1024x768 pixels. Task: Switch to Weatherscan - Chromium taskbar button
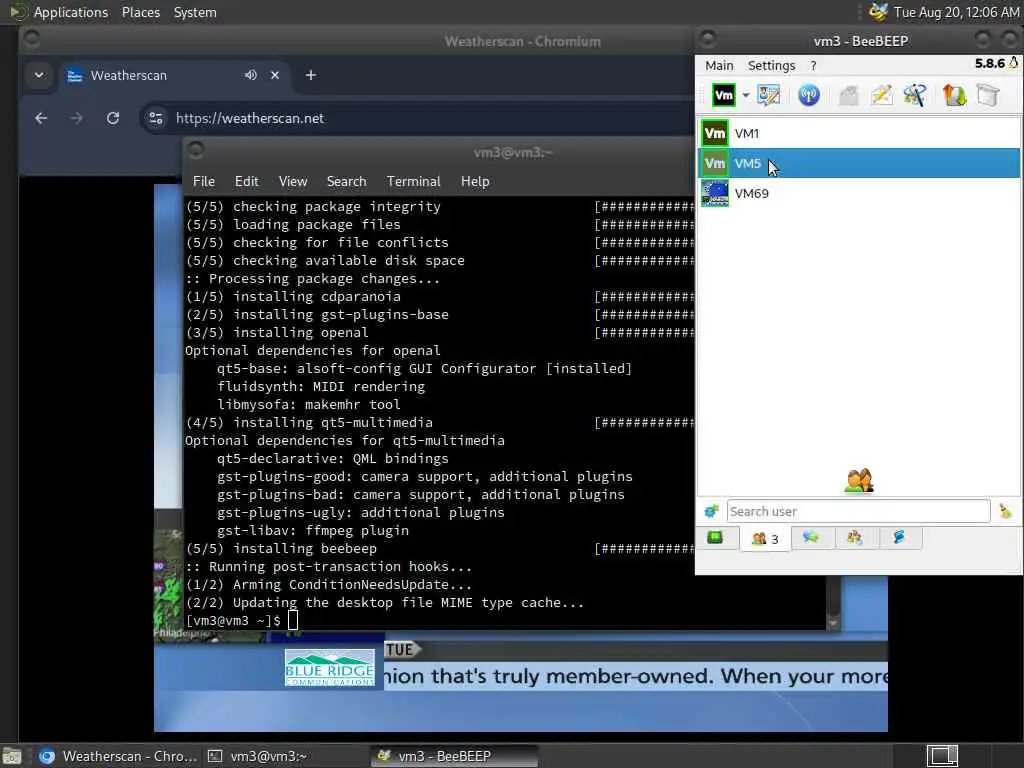(x=118, y=756)
